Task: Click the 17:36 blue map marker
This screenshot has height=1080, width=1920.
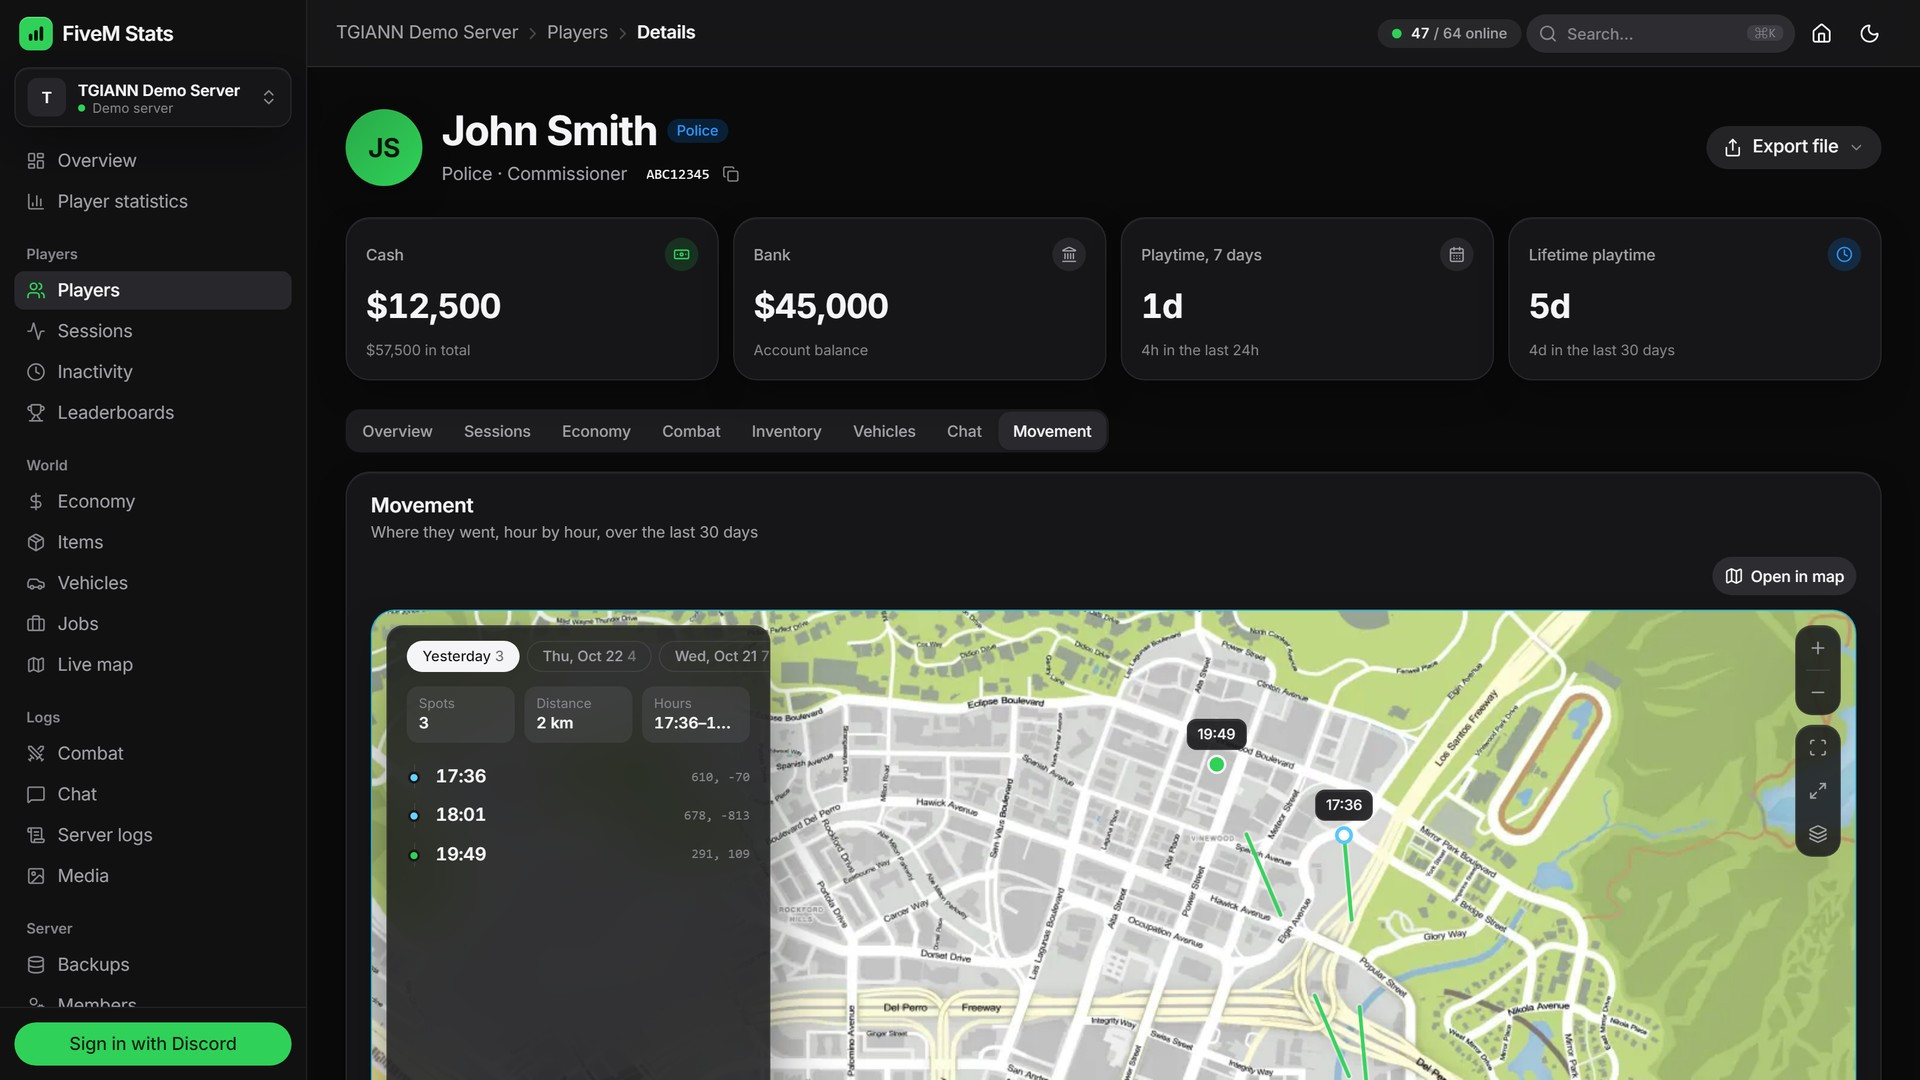Action: click(1344, 835)
